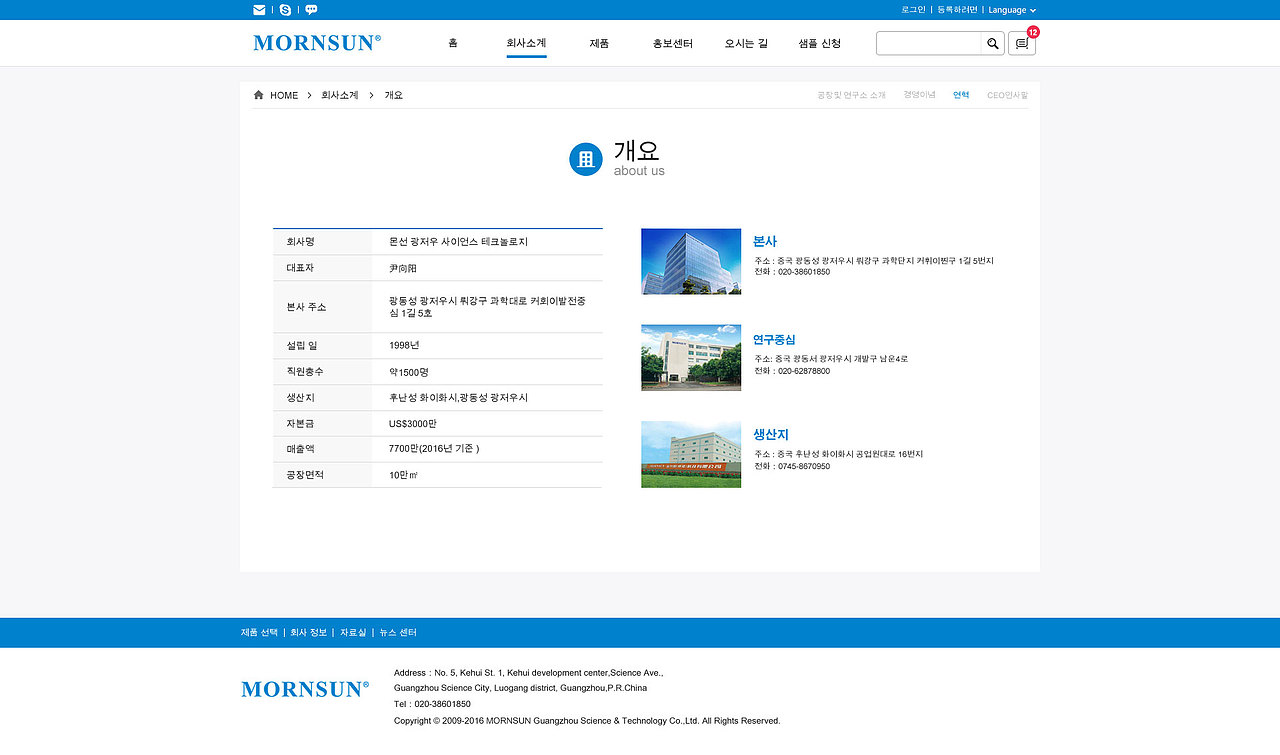Click 회사소개 in the breadcrumb trail
1280x755 pixels.
[x=340, y=96]
